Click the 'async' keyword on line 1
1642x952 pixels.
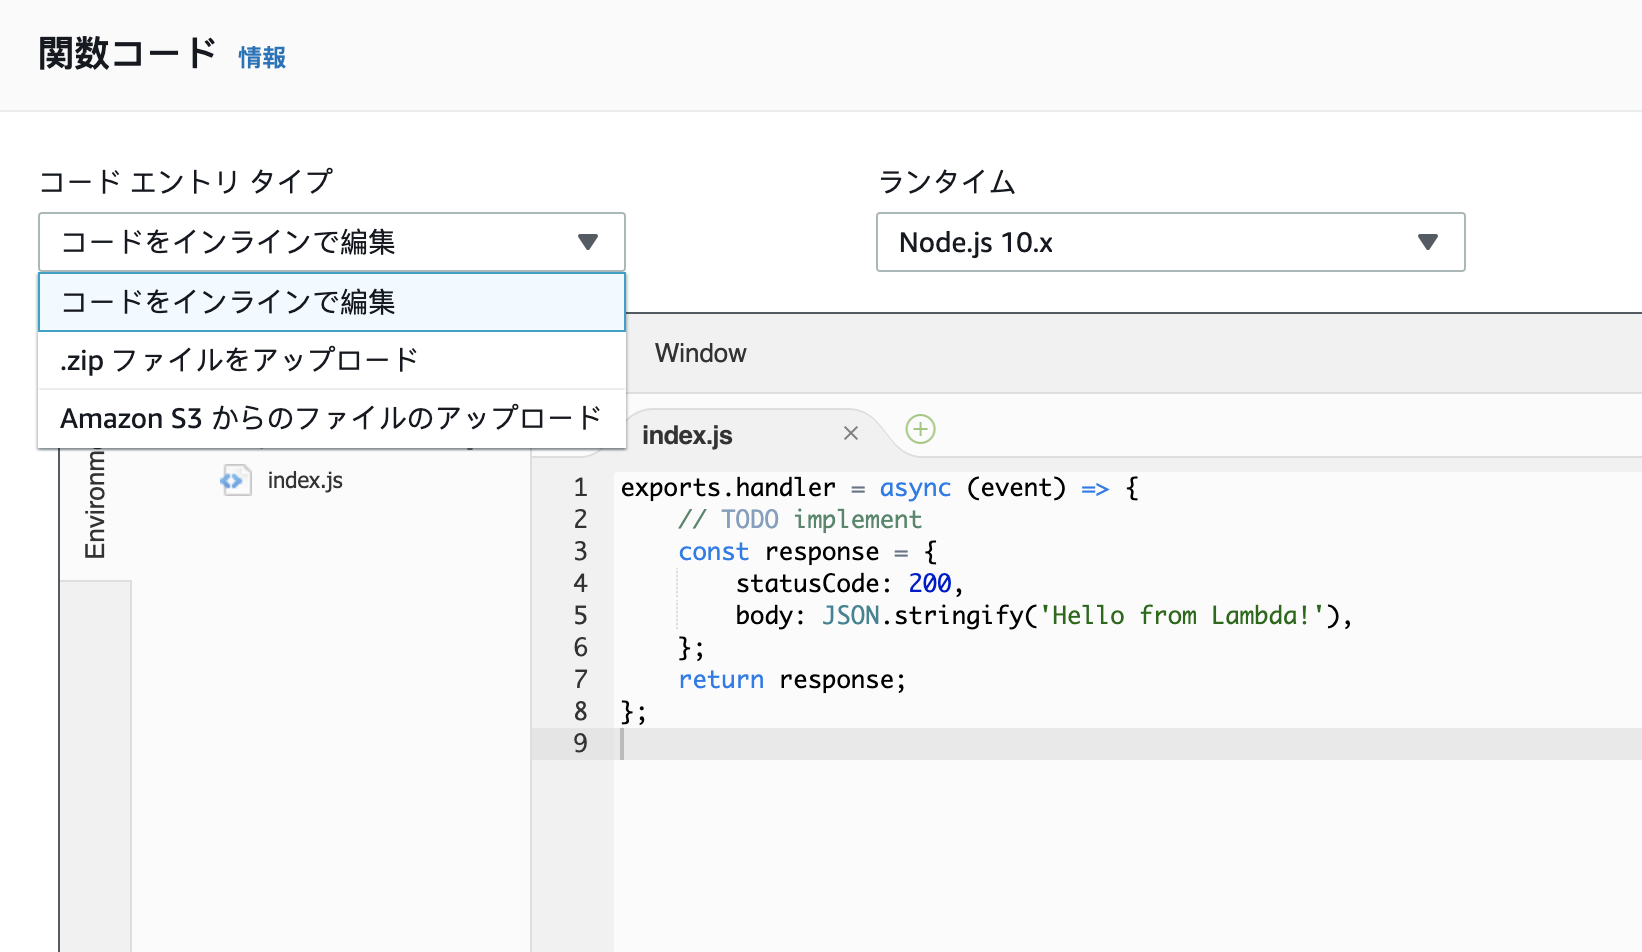pos(915,487)
